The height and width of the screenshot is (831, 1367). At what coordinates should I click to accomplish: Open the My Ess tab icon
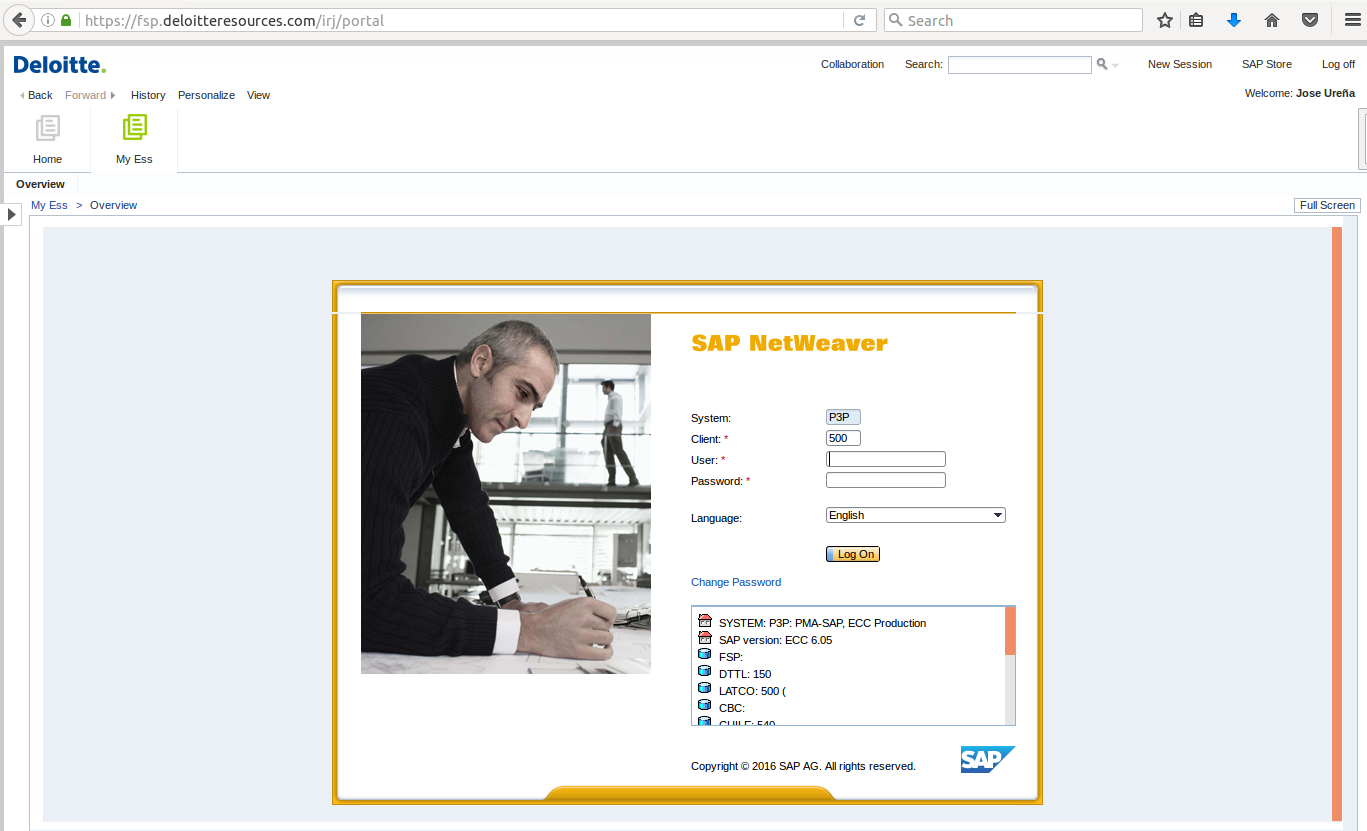(134, 127)
